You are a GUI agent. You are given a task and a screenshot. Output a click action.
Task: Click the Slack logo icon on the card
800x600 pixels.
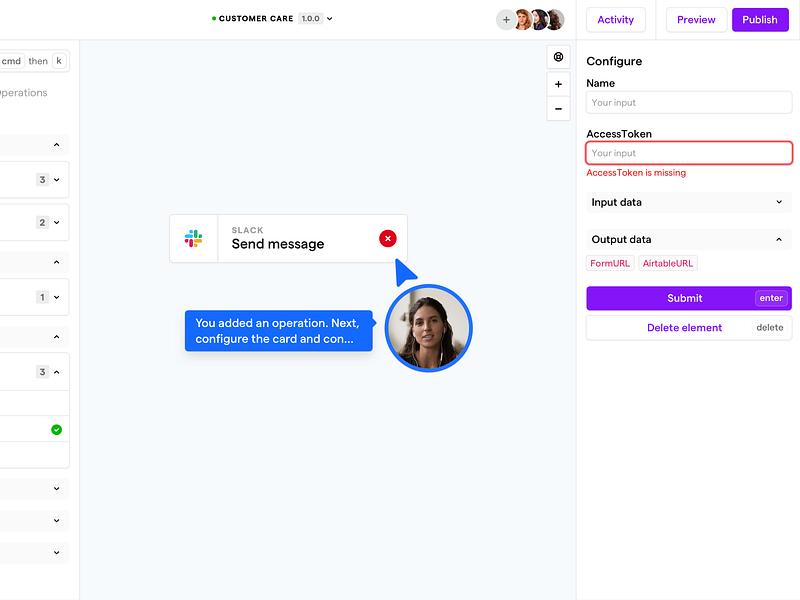[x=193, y=238]
